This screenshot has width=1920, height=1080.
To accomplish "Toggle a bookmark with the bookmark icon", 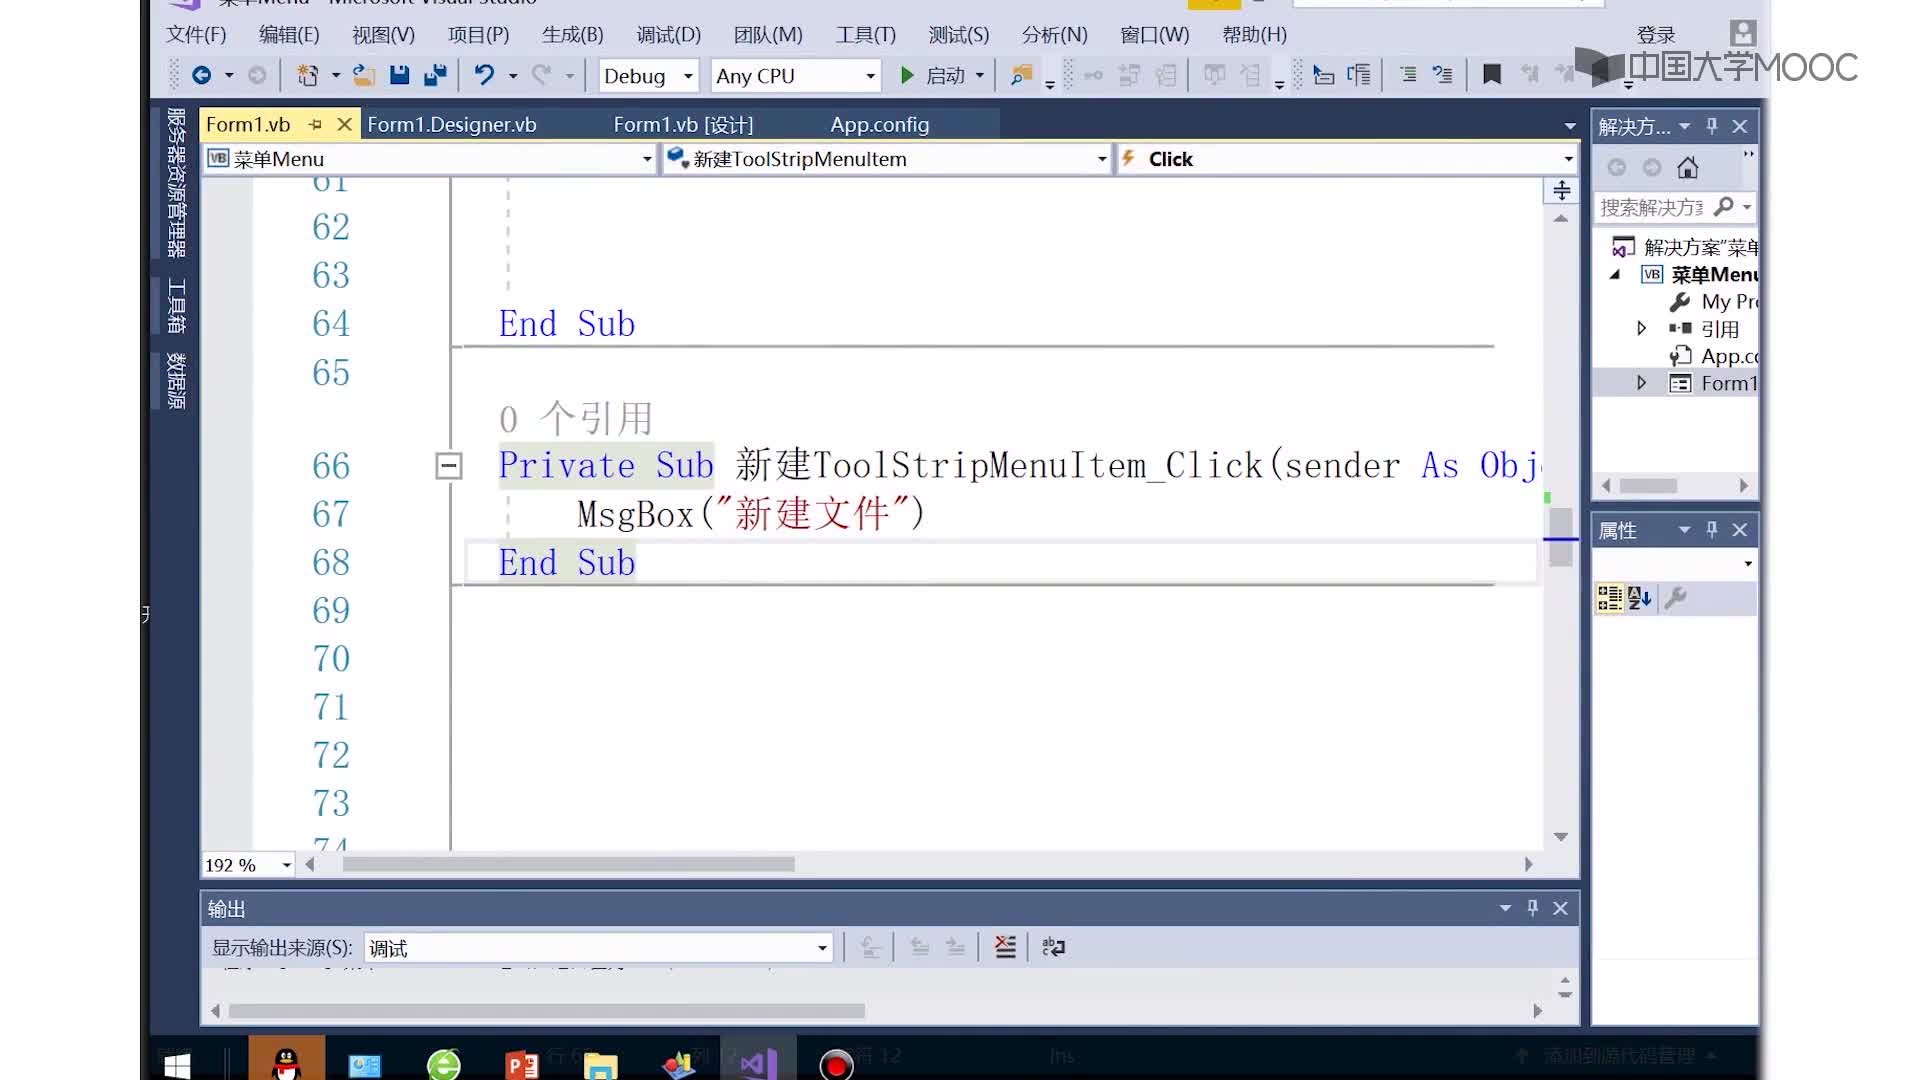I will pyautogui.click(x=1492, y=75).
